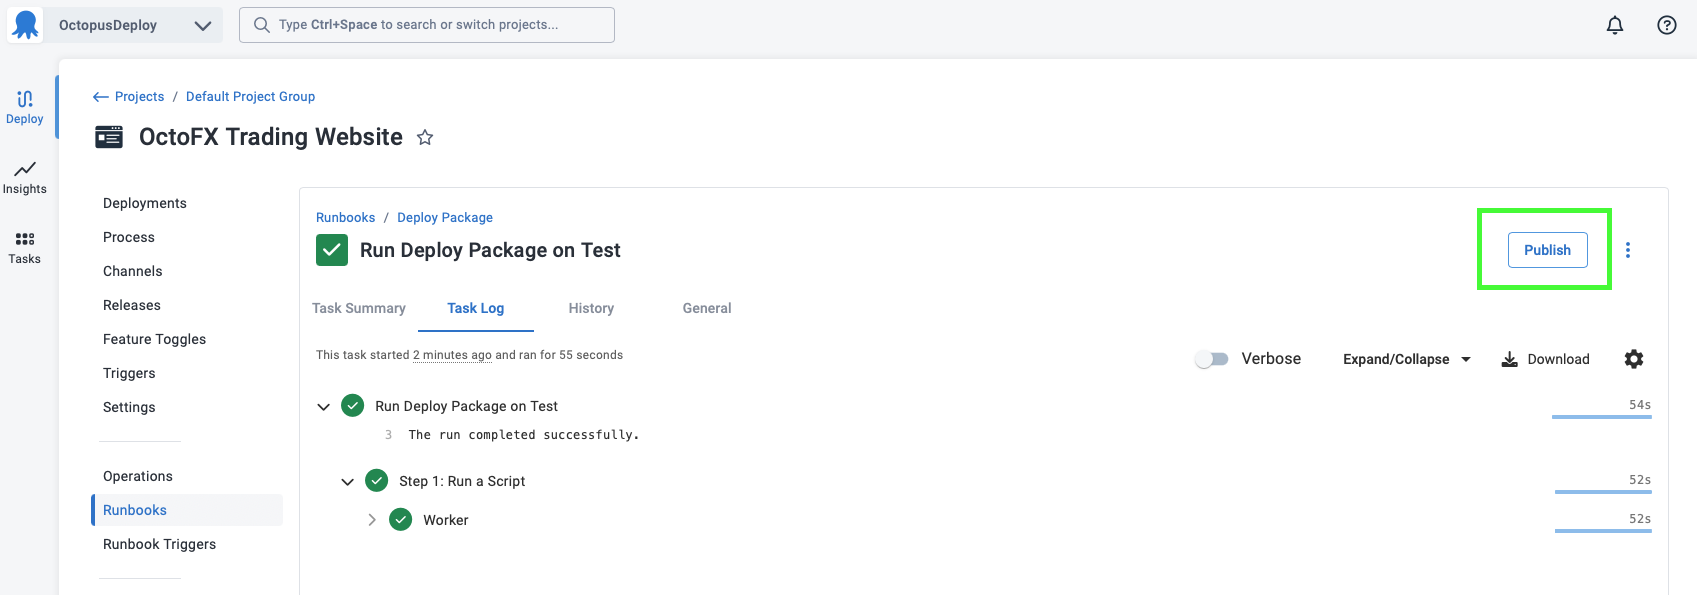This screenshot has width=1697, height=595.
Task: Open the help question mark icon
Action: pos(1667,25)
